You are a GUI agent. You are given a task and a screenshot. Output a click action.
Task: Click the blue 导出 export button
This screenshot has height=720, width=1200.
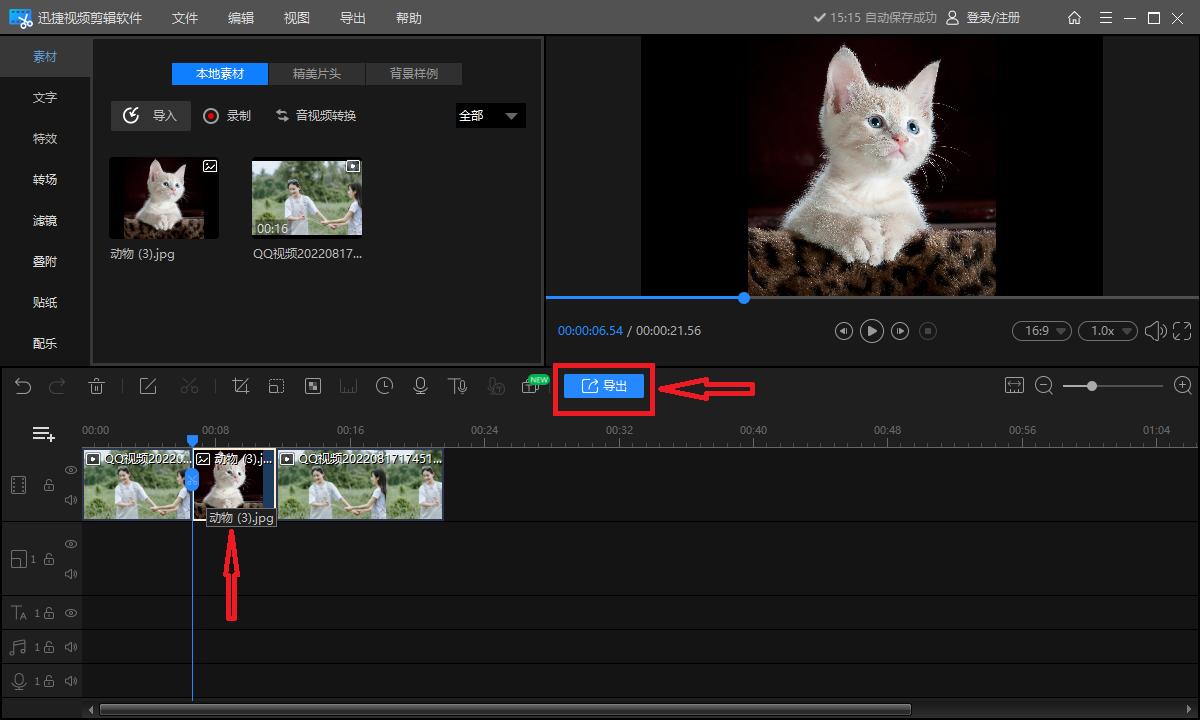click(604, 386)
